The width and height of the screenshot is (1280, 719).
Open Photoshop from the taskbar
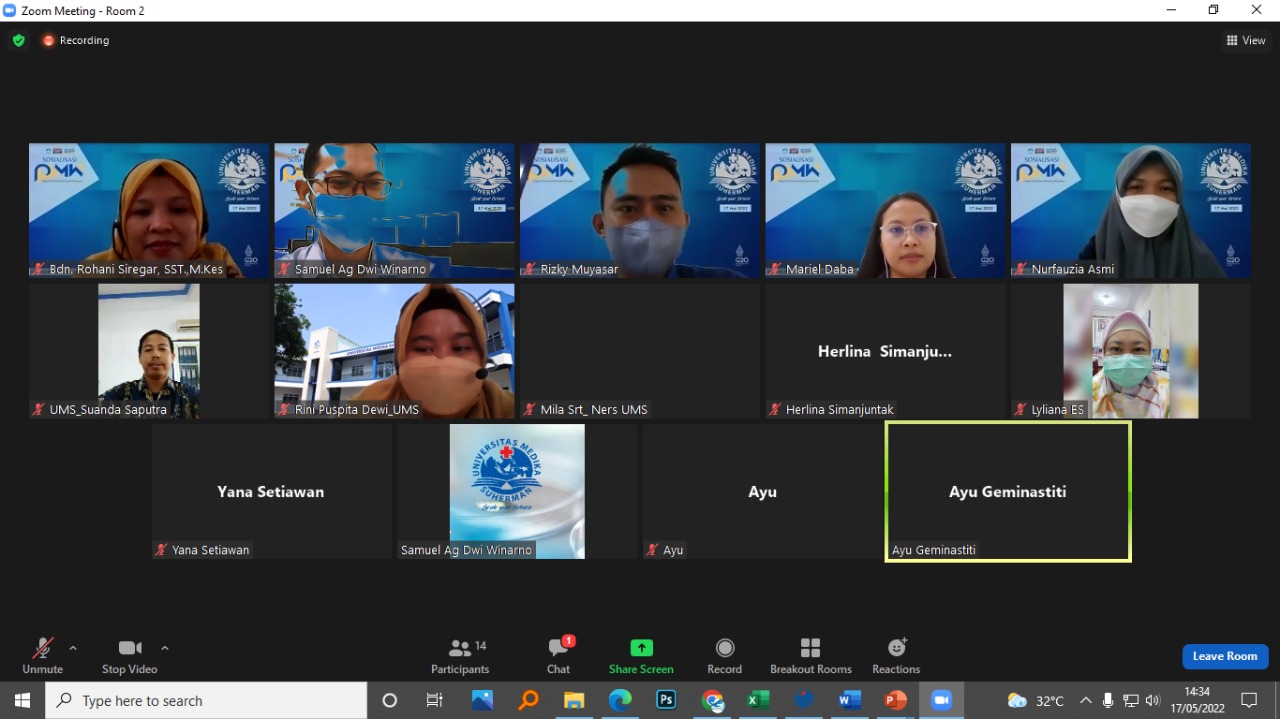tap(666, 701)
